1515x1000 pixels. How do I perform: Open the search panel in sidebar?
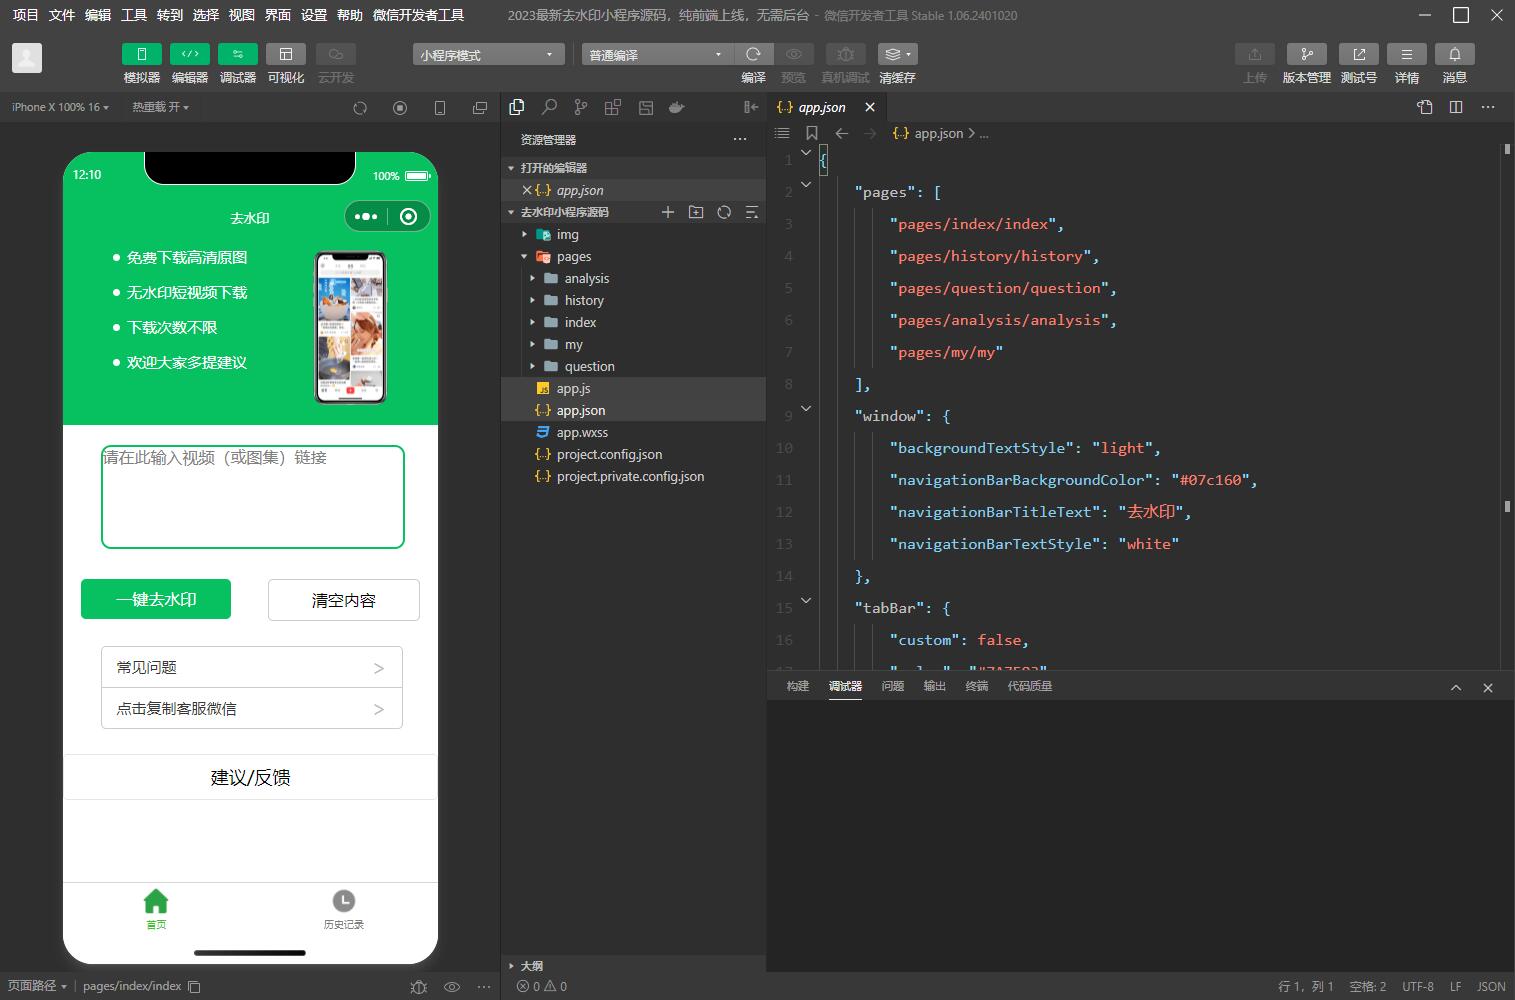pyautogui.click(x=549, y=107)
